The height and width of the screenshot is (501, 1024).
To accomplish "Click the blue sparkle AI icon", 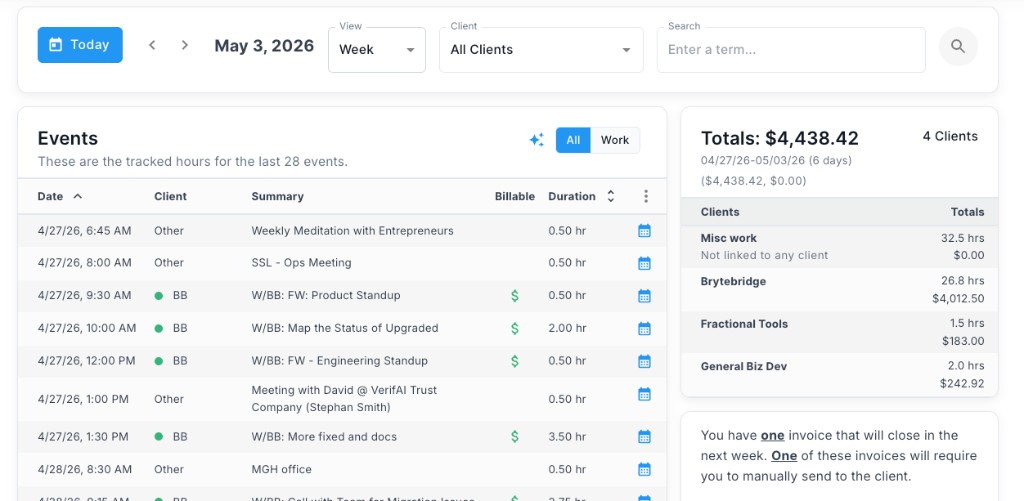I will coord(536,140).
